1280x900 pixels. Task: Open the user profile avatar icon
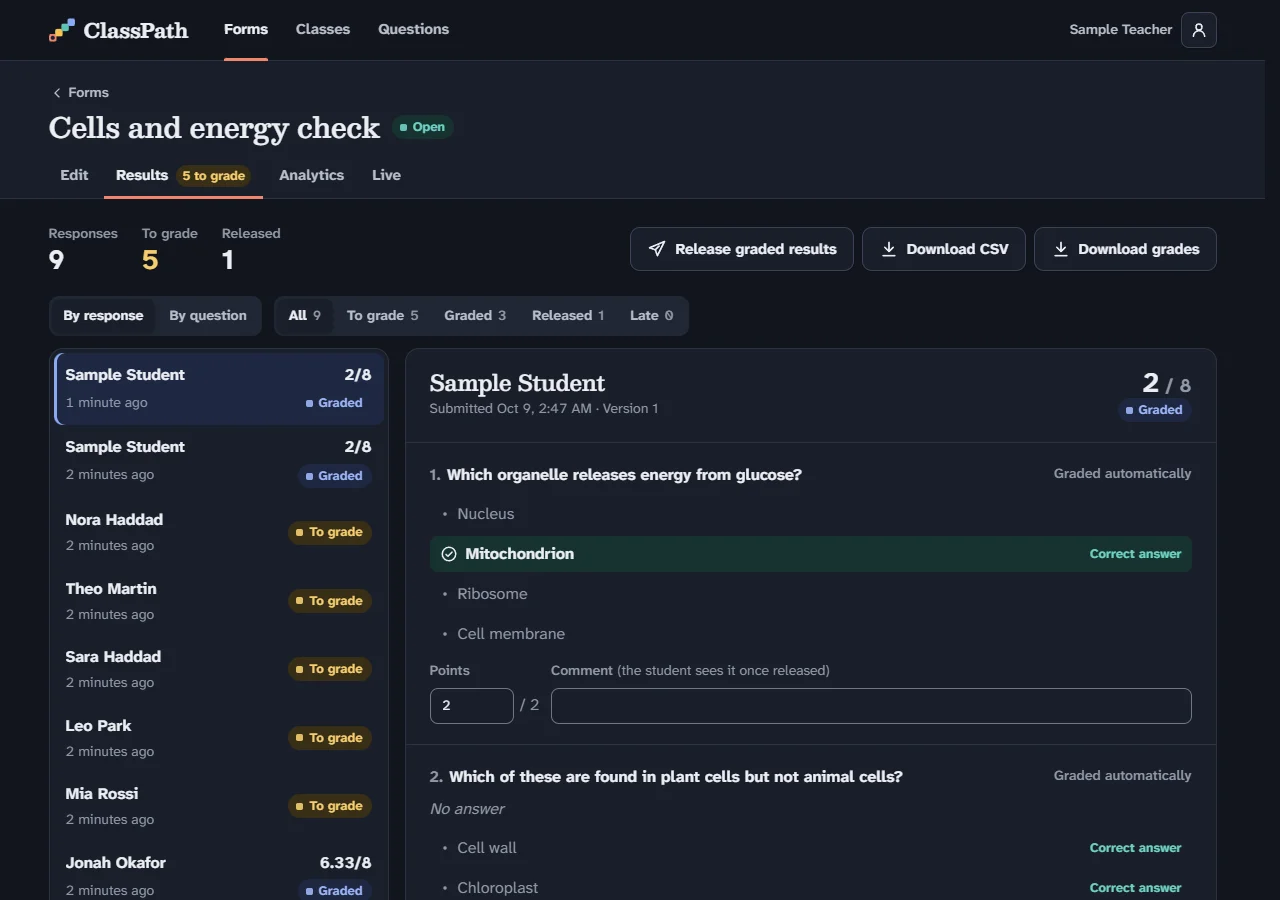(1199, 30)
